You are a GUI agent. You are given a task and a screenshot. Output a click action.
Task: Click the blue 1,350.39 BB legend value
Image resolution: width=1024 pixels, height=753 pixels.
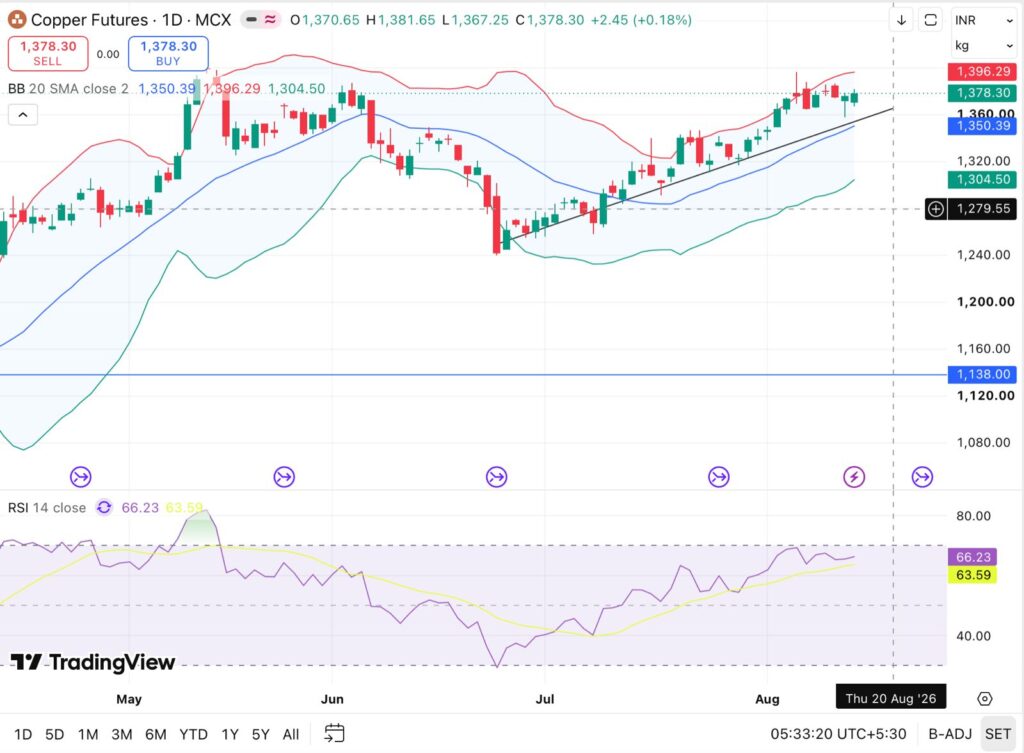167,89
